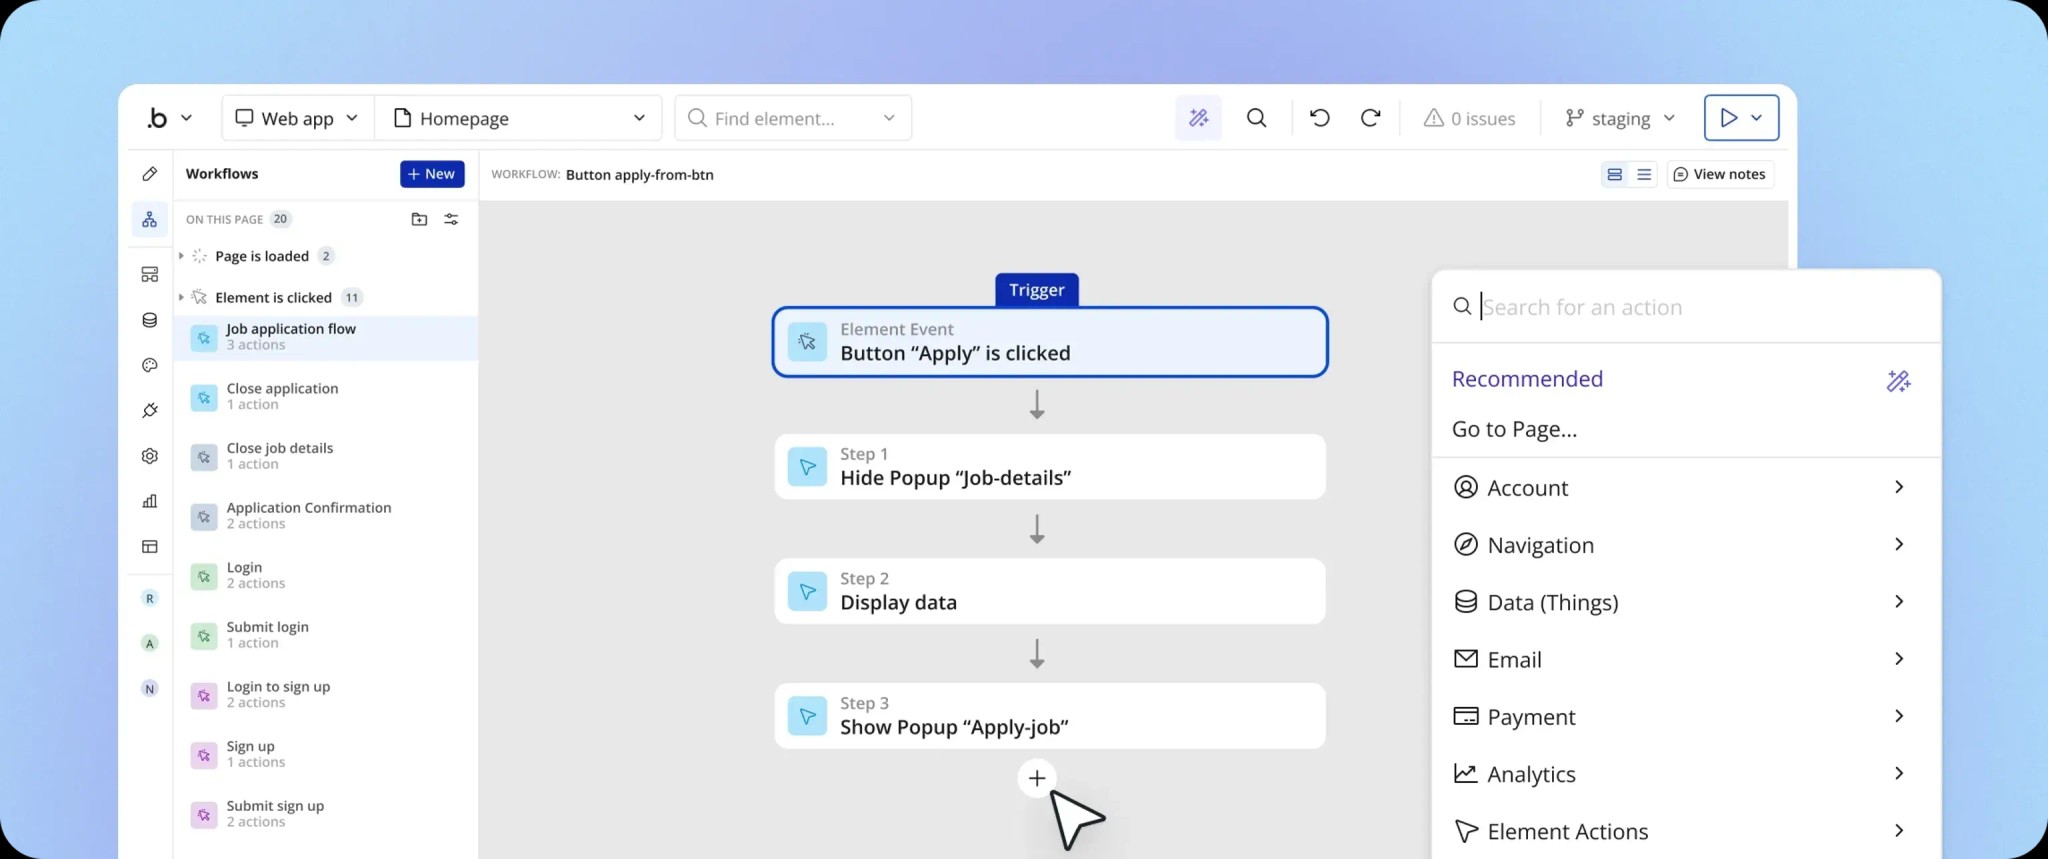Select the Sign up workflow
The width and height of the screenshot is (2048, 859).
point(326,754)
